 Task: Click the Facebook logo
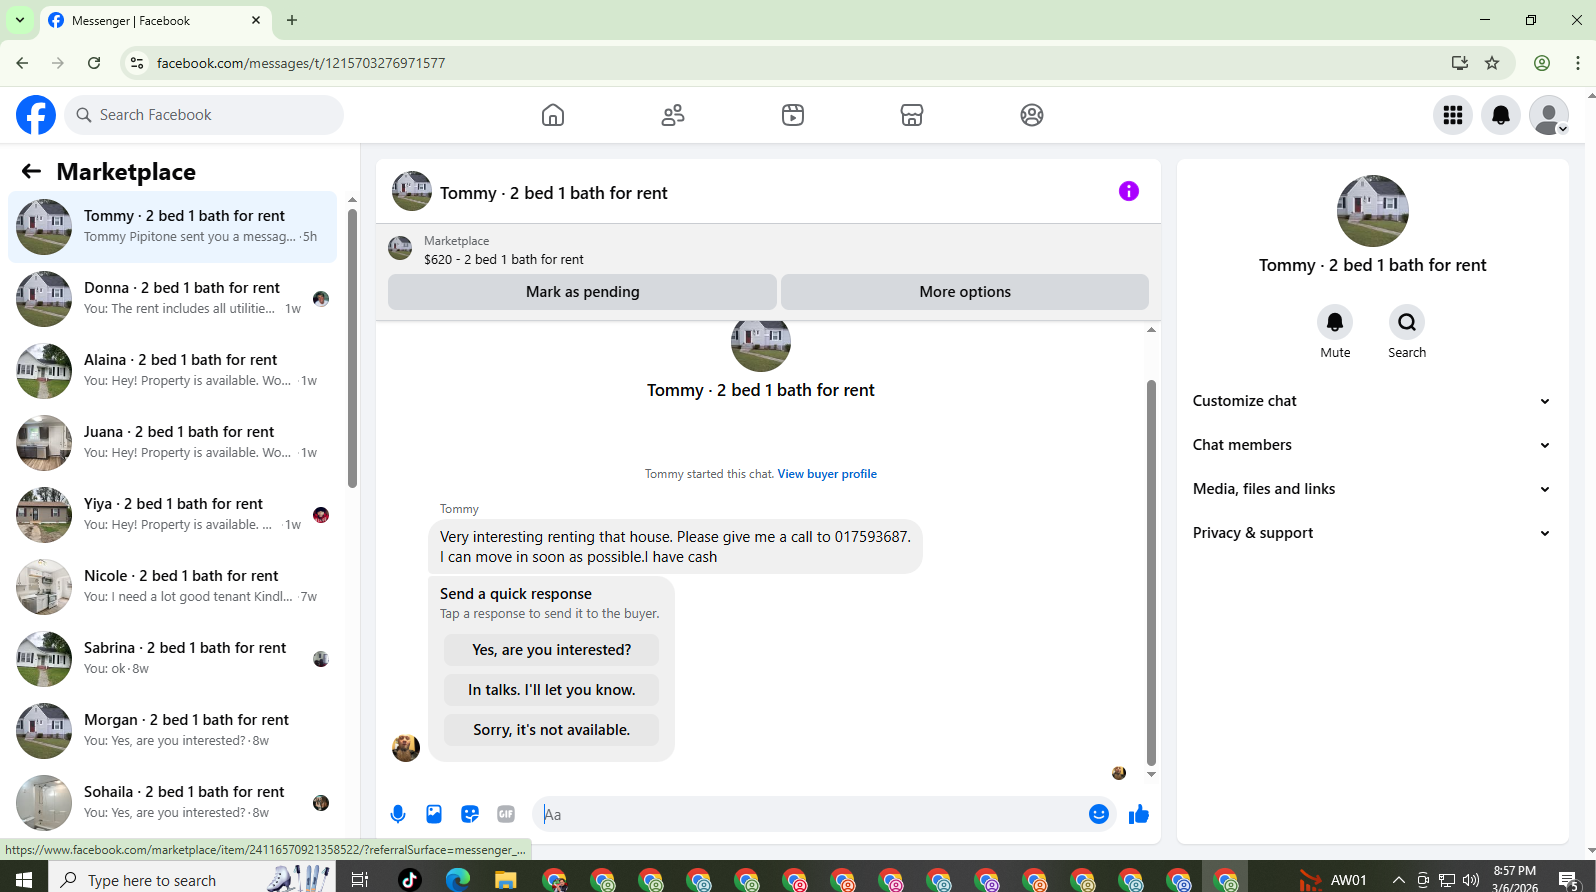(36, 115)
